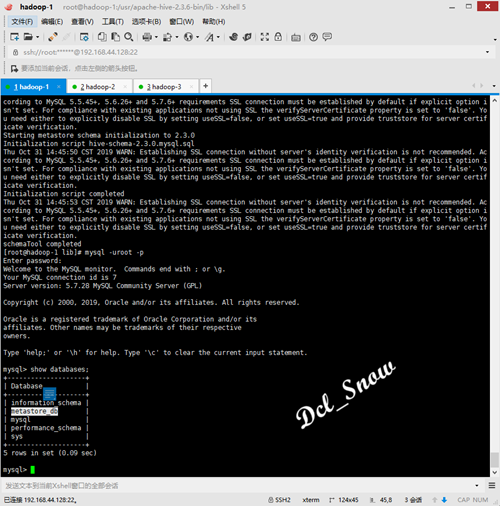Open the Help question mark icon
This screenshot has height=506, width=500.
[313, 37]
